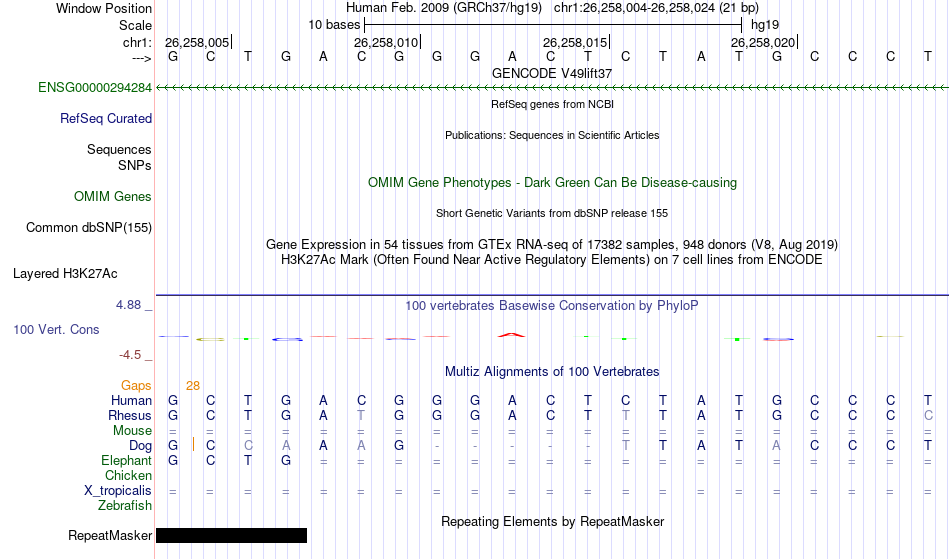950x559 pixels.
Task: Open the RefSeq Curated track label
Action: [x=105, y=118]
